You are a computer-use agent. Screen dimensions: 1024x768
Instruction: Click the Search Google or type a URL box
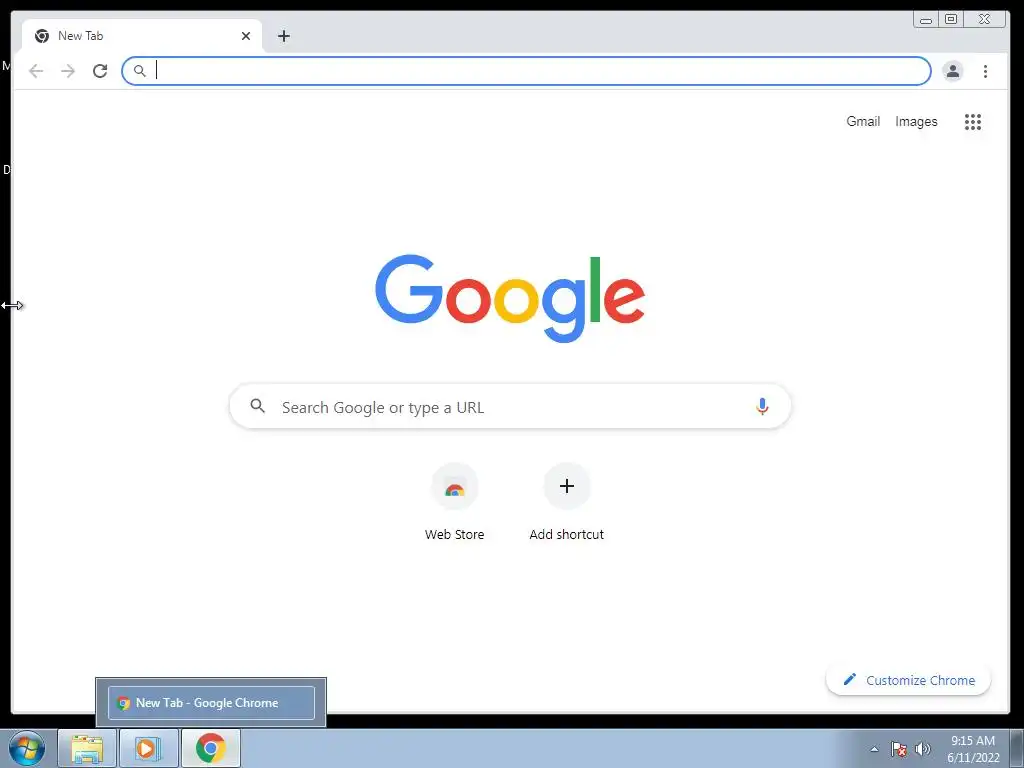(510, 406)
